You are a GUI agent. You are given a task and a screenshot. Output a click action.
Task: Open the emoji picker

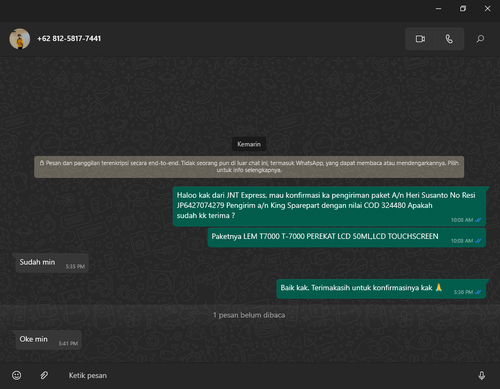(17, 375)
